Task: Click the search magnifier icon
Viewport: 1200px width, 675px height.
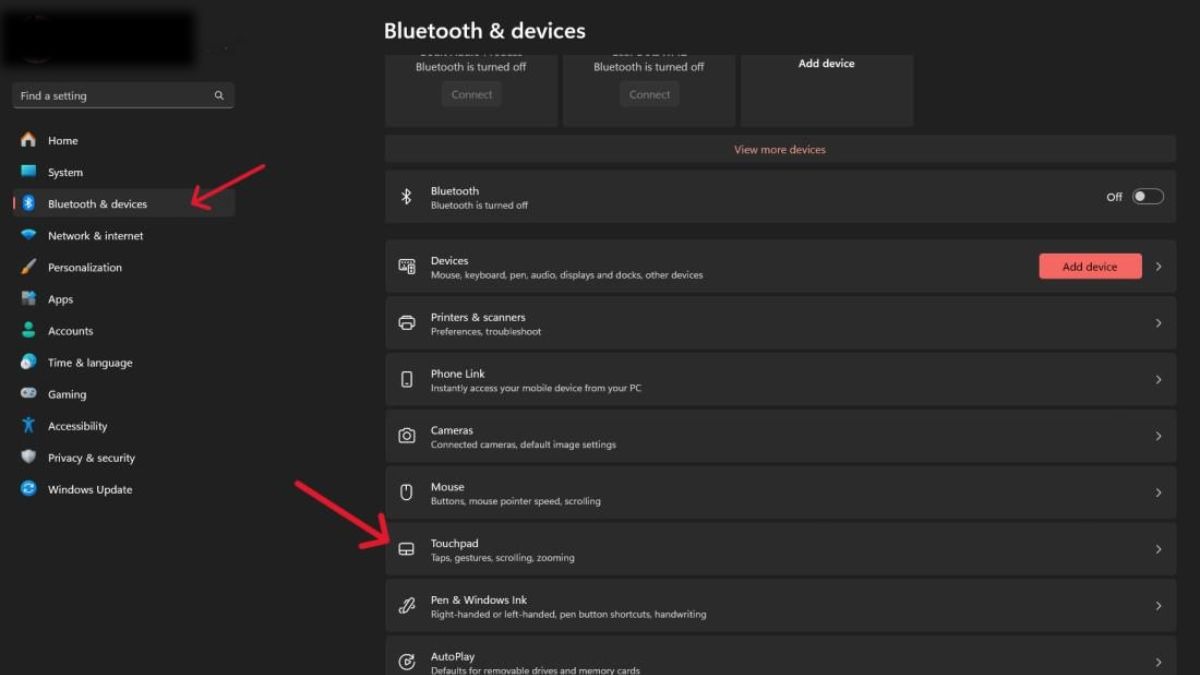Action: [x=219, y=96]
